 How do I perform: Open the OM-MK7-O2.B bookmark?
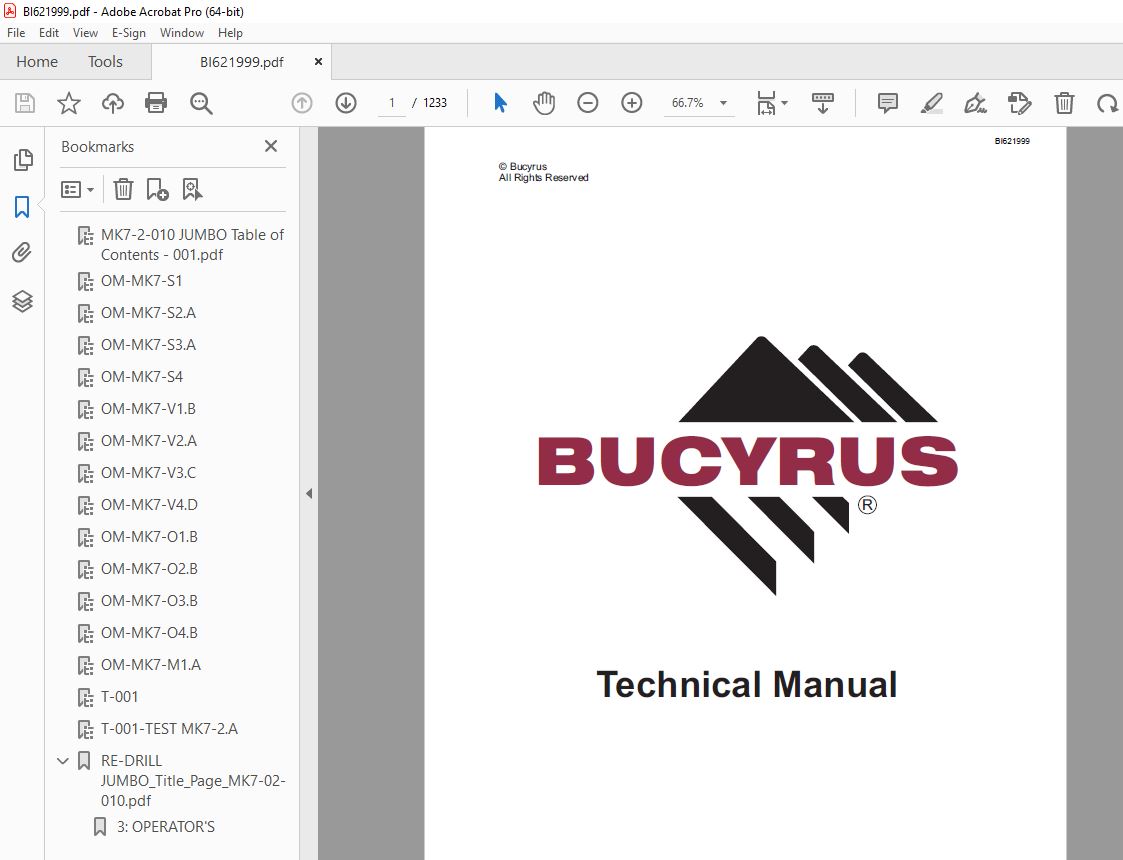point(149,569)
